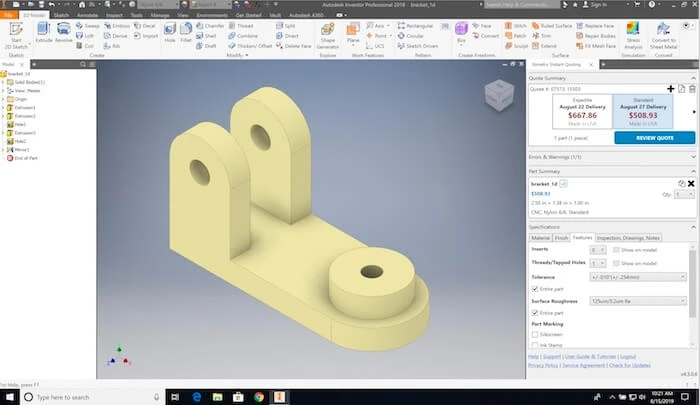
Task: Click the Delete Face tool
Action: point(293,46)
